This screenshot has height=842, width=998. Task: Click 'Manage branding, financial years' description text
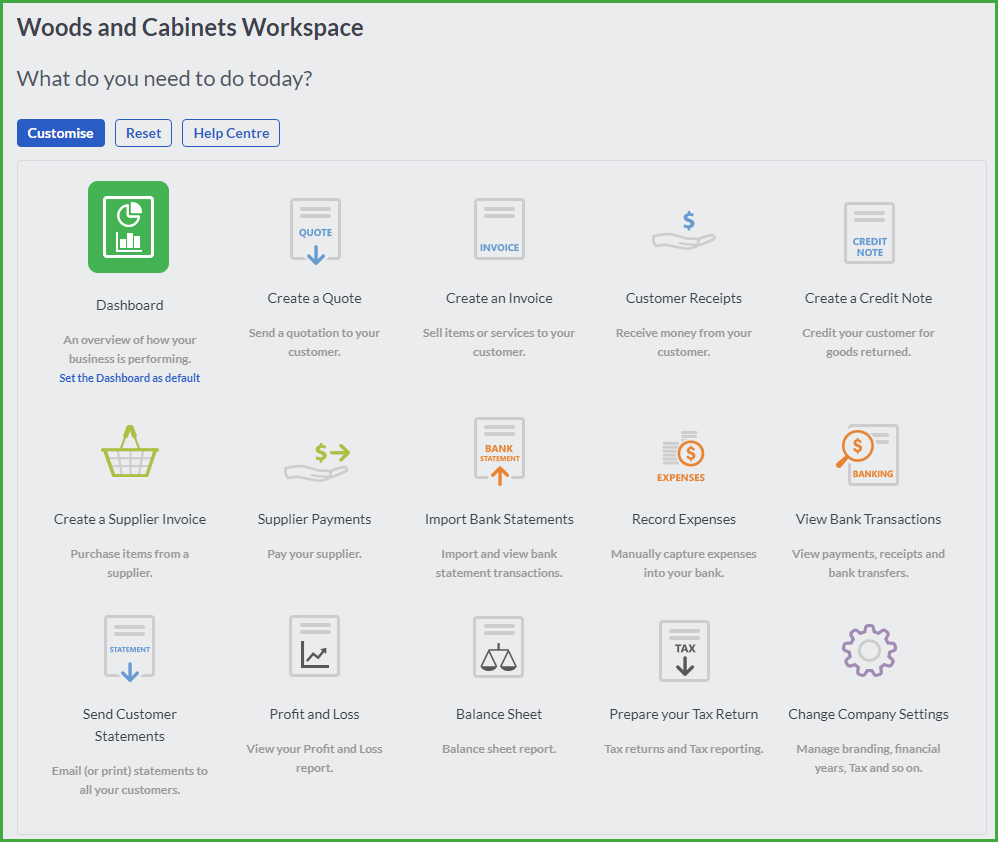[x=868, y=758]
